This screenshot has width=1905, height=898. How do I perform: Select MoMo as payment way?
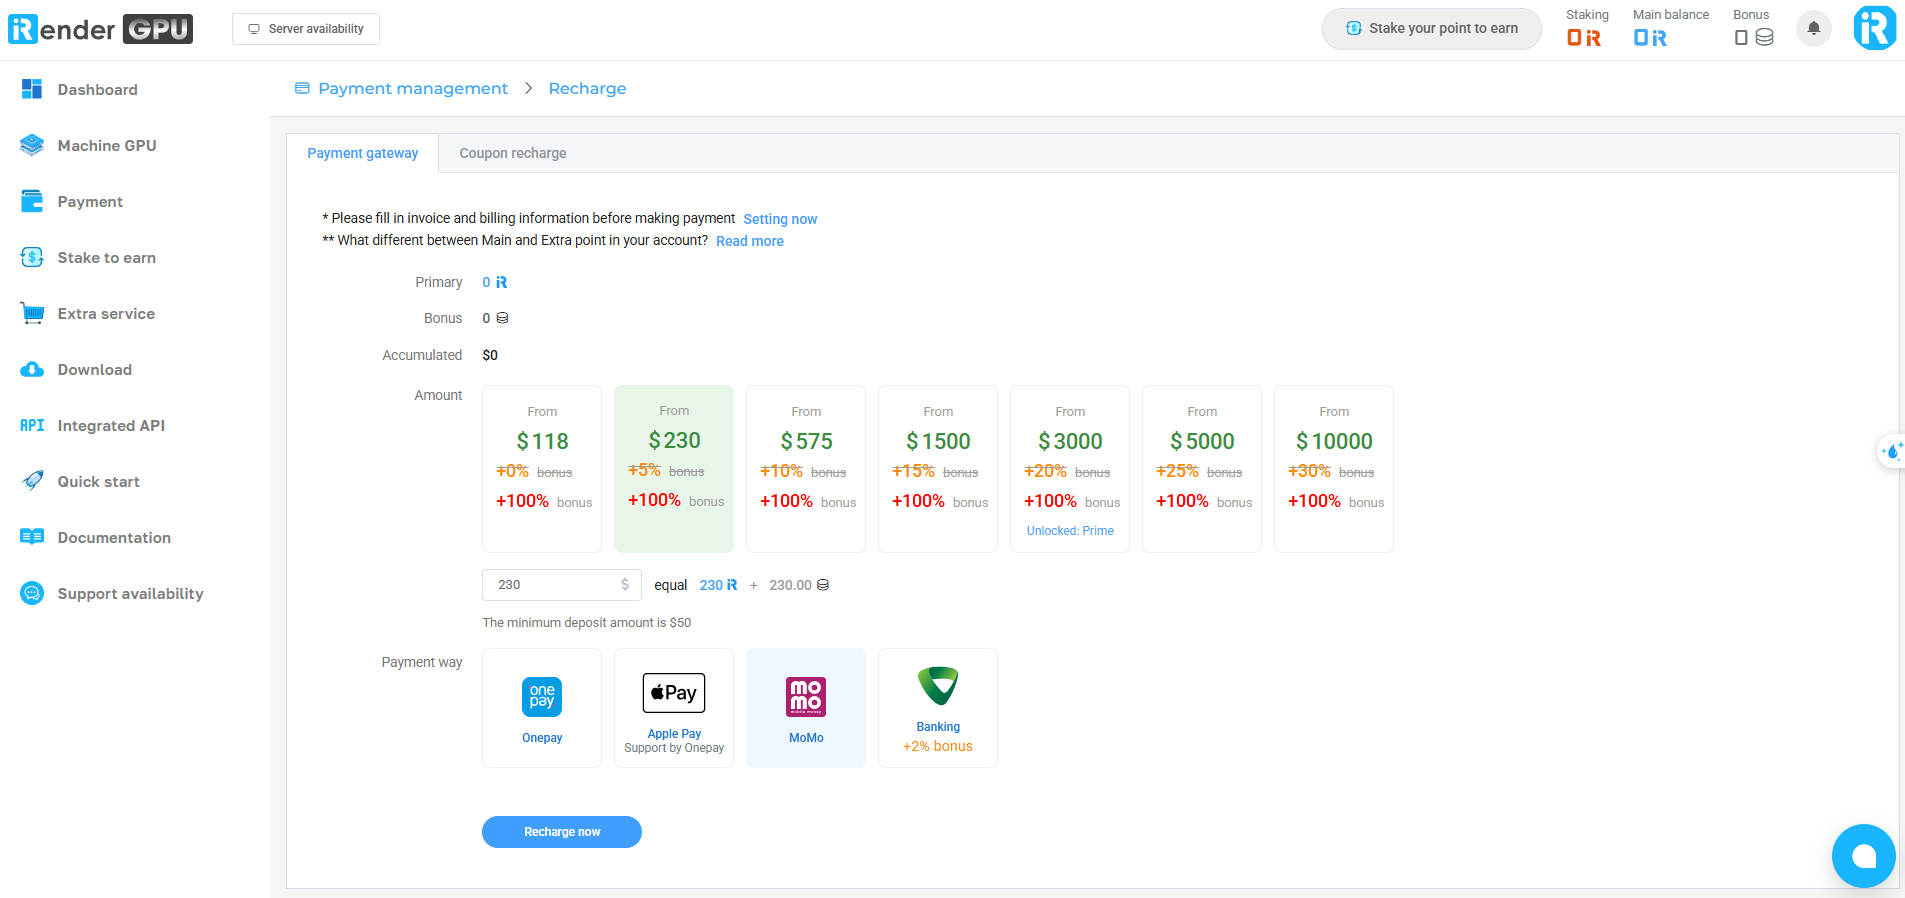(806, 707)
